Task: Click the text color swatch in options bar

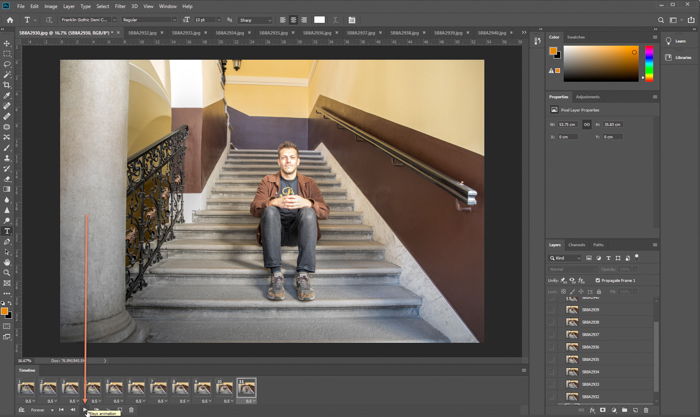Action: 320,19
